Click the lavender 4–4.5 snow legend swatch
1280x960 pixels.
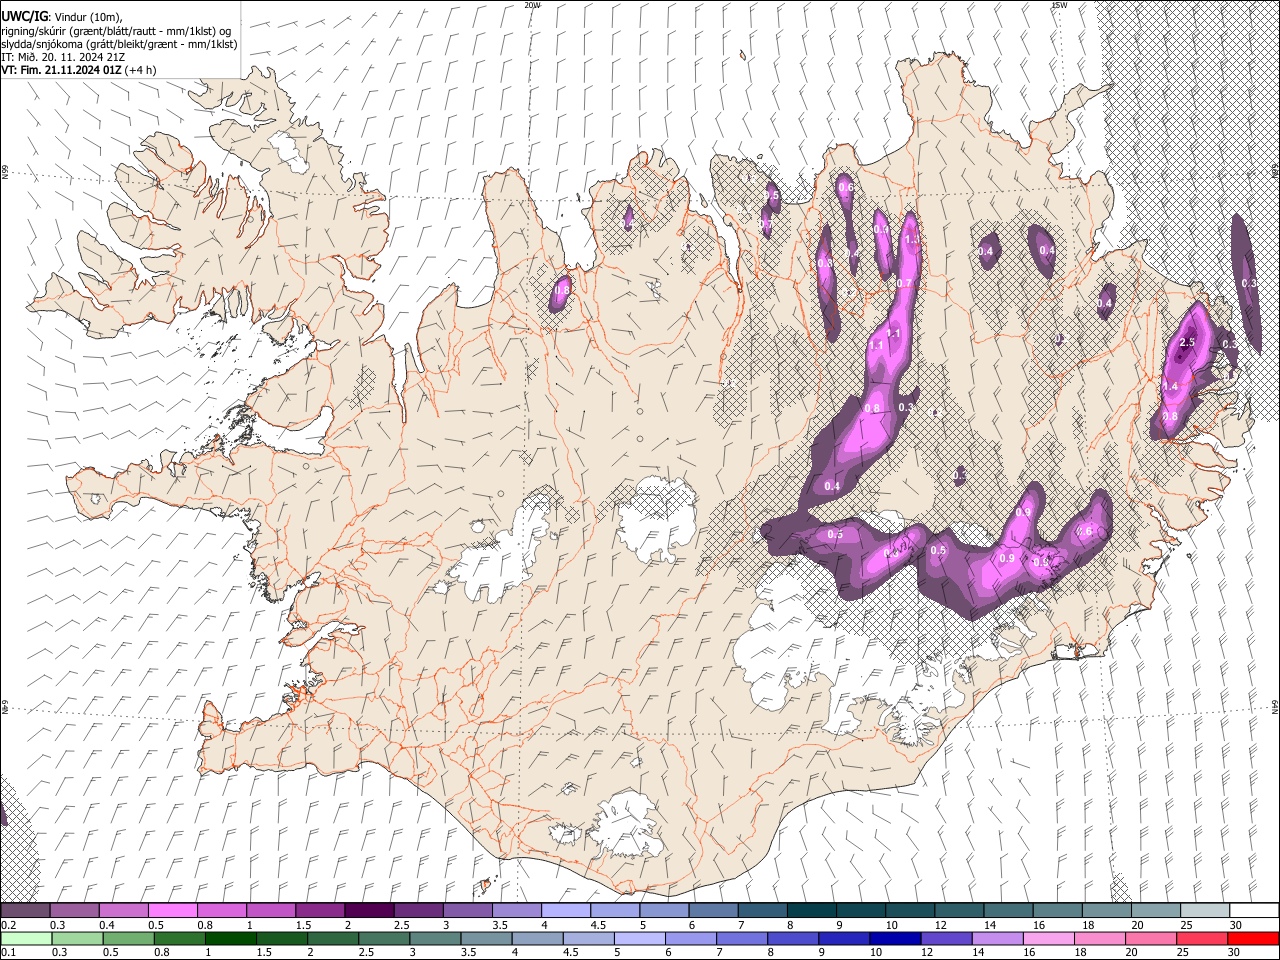[x=566, y=910]
